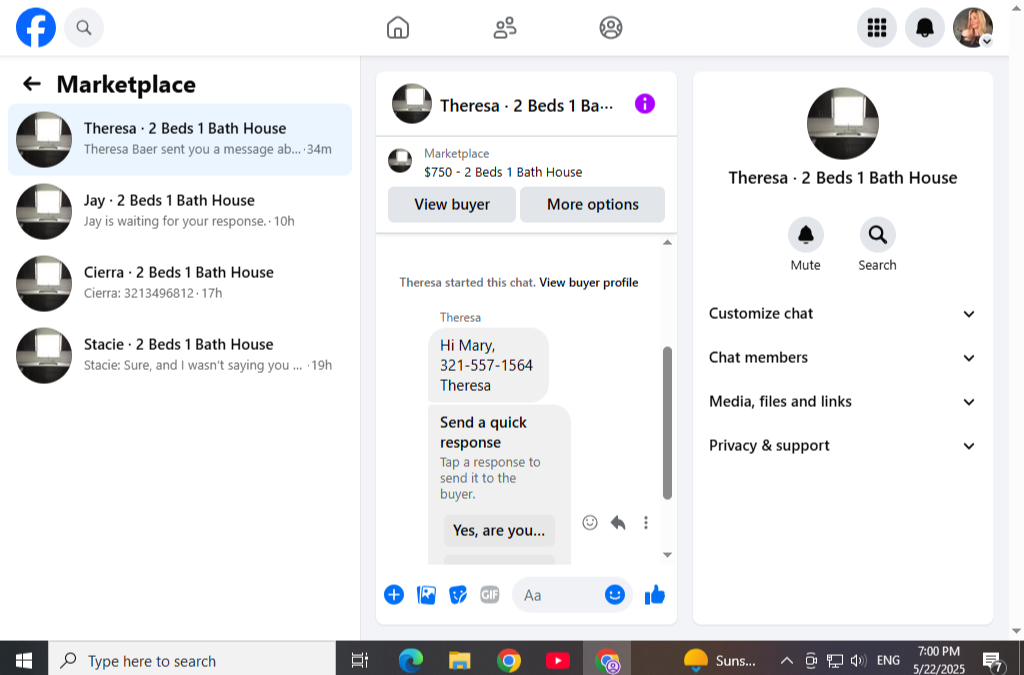Image resolution: width=1024 pixels, height=675 pixels.
Task: Open the Facebook search magnifier icon
Action: tap(84, 27)
